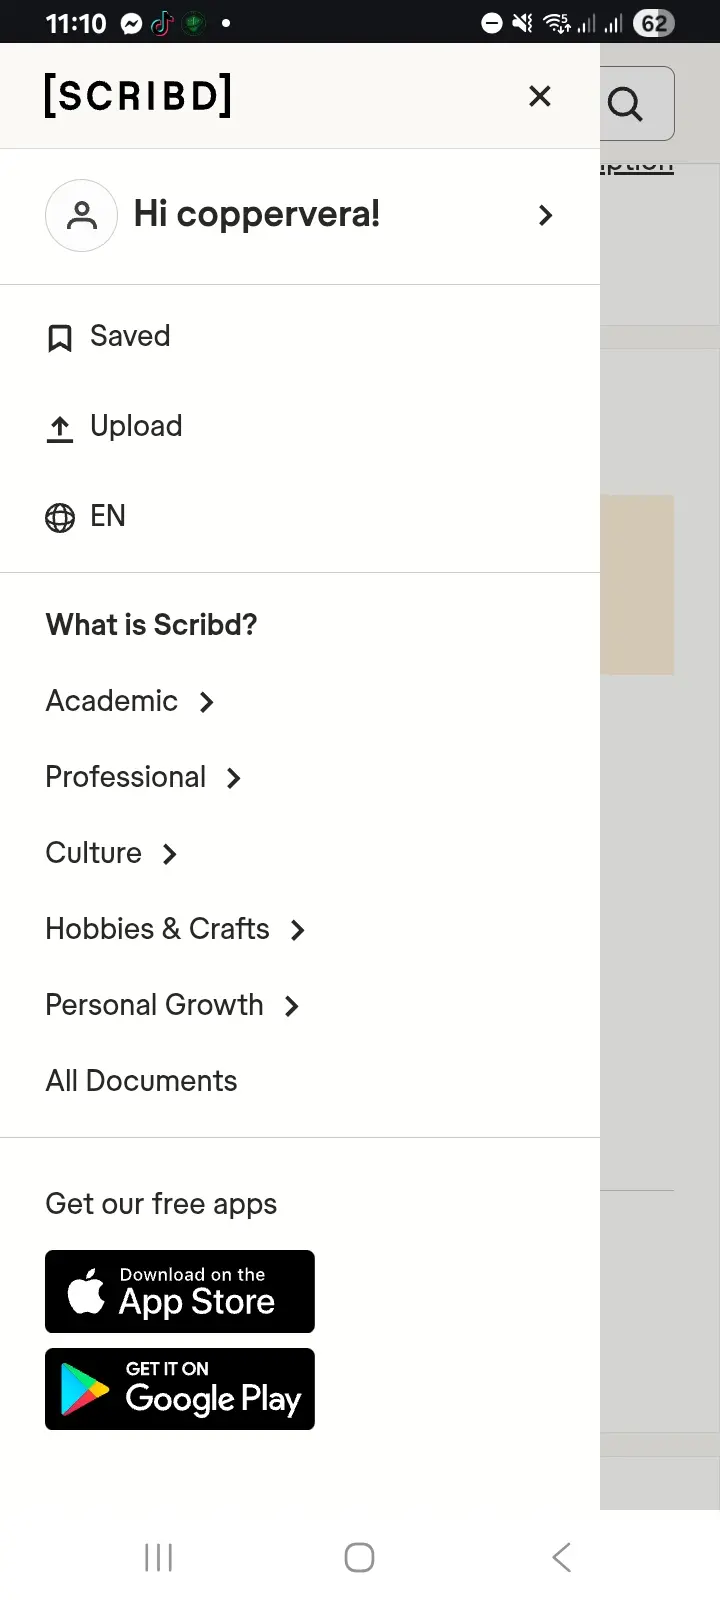
Task: Tap the search magnifier icon
Action: [x=626, y=103]
